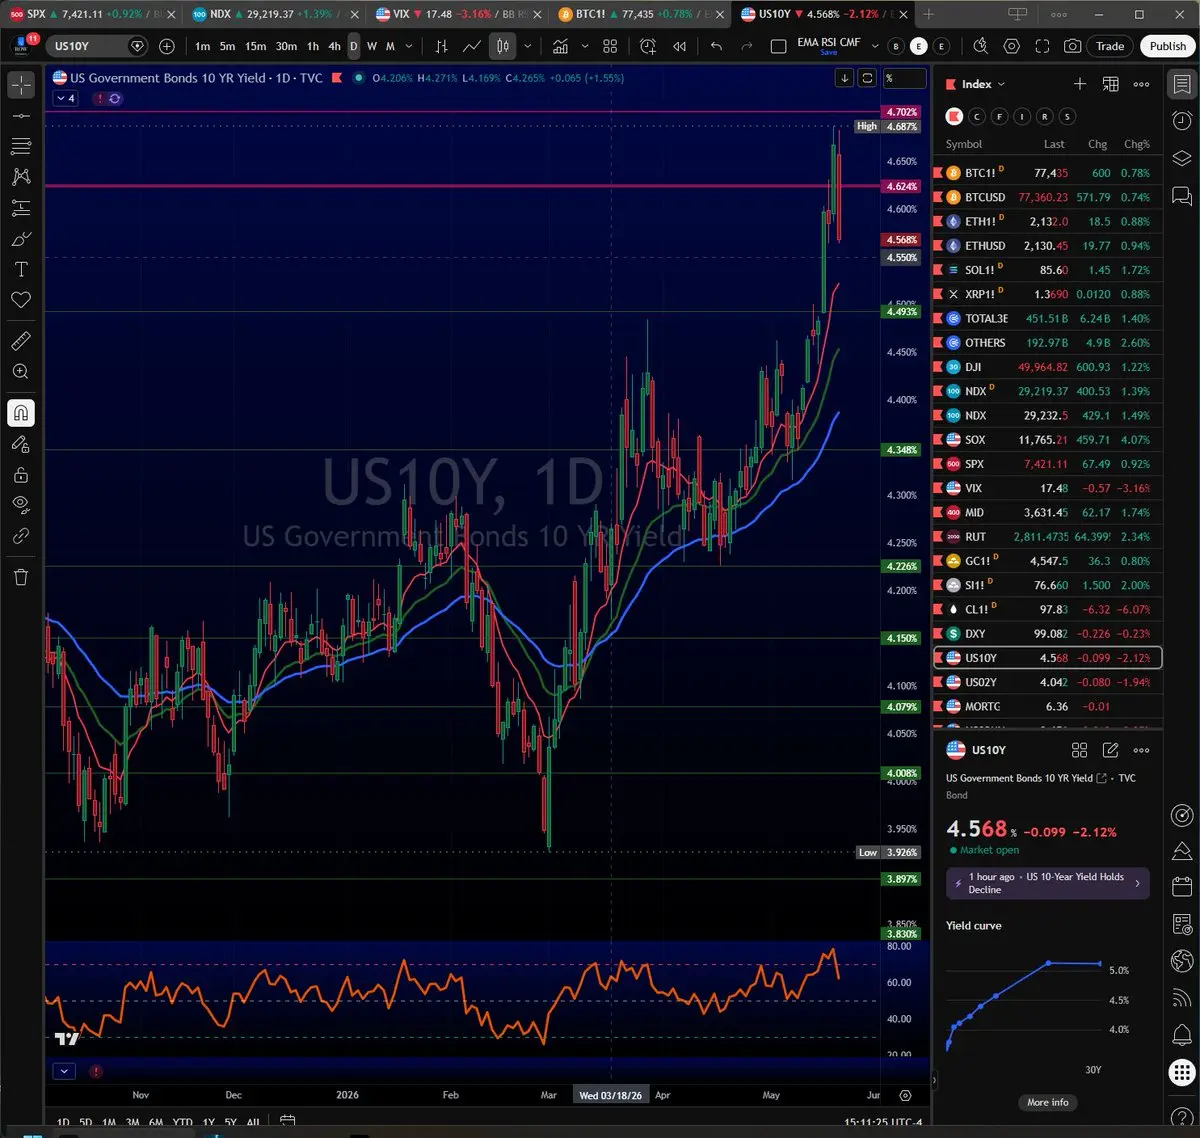Edit US10Y details note icon
The image size is (1200, 1138).
pos(1110,750)
